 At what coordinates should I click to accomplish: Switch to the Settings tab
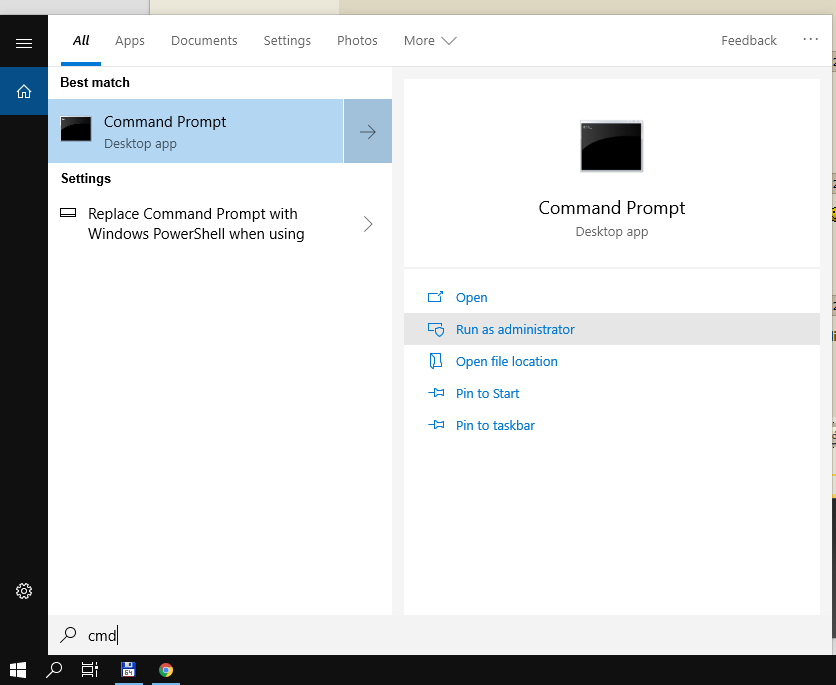click(x=287, y=41)
